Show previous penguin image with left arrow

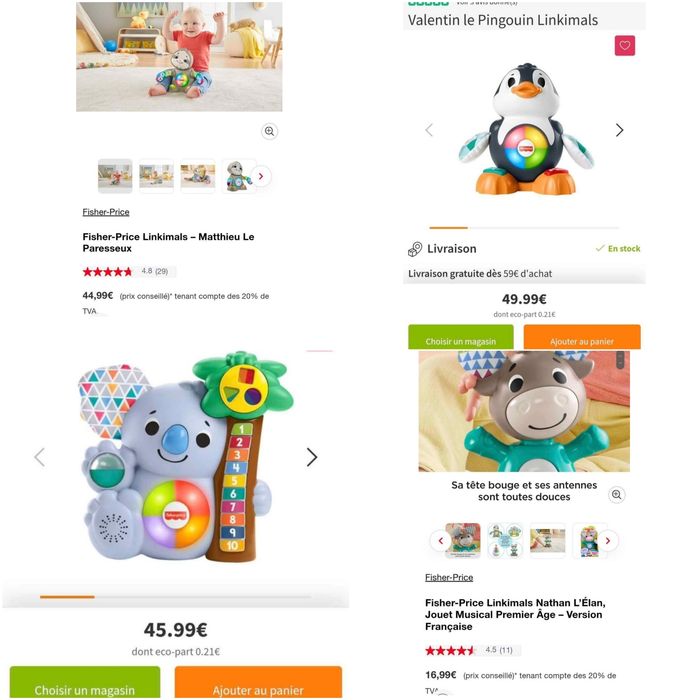click(429, 130)
